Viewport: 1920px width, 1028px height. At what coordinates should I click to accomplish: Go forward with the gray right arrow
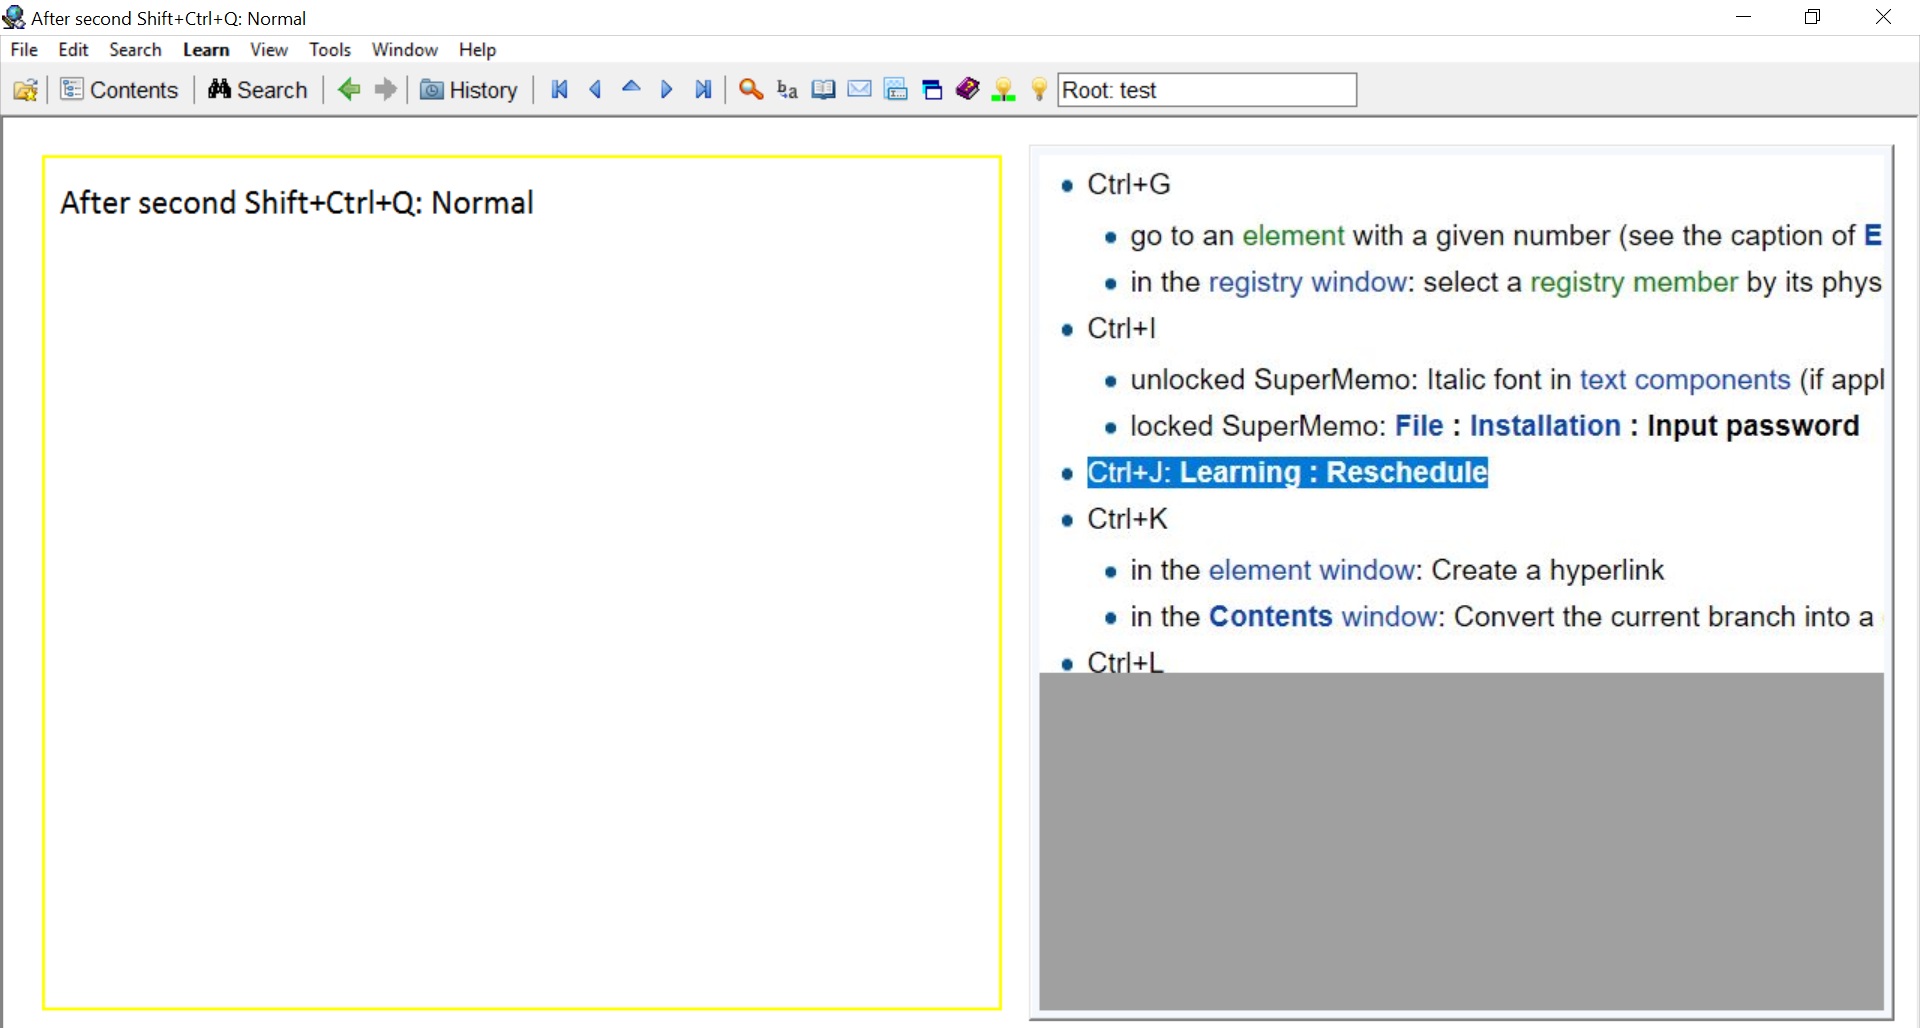(x=386, y=90)
